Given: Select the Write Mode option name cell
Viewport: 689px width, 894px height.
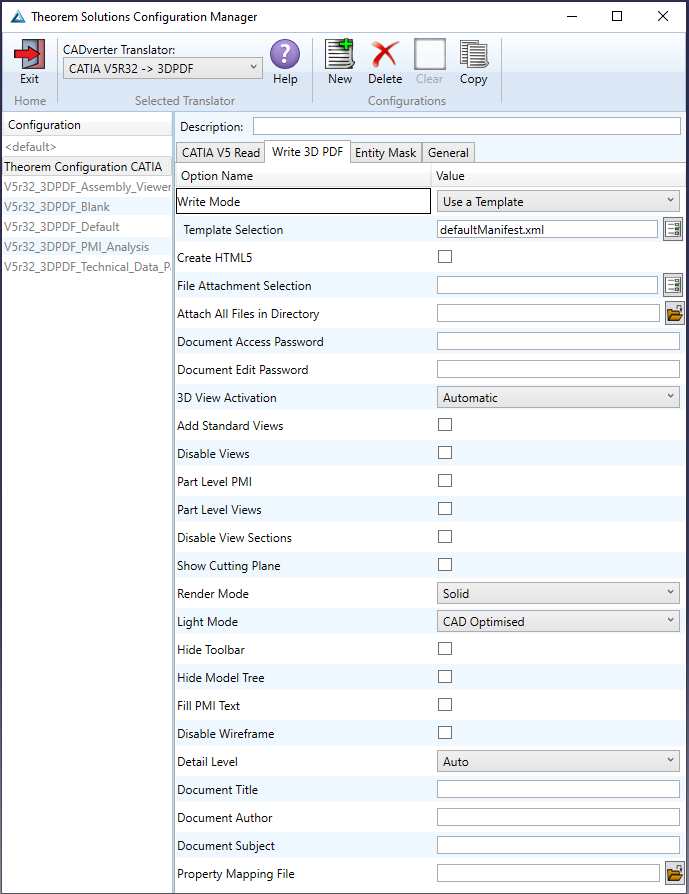Looking at the screenshot, I should pos(303,201).
